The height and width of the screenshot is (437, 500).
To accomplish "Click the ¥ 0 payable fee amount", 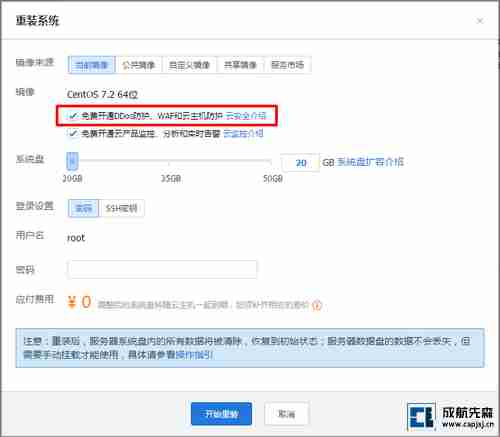I will click(79, 302).
